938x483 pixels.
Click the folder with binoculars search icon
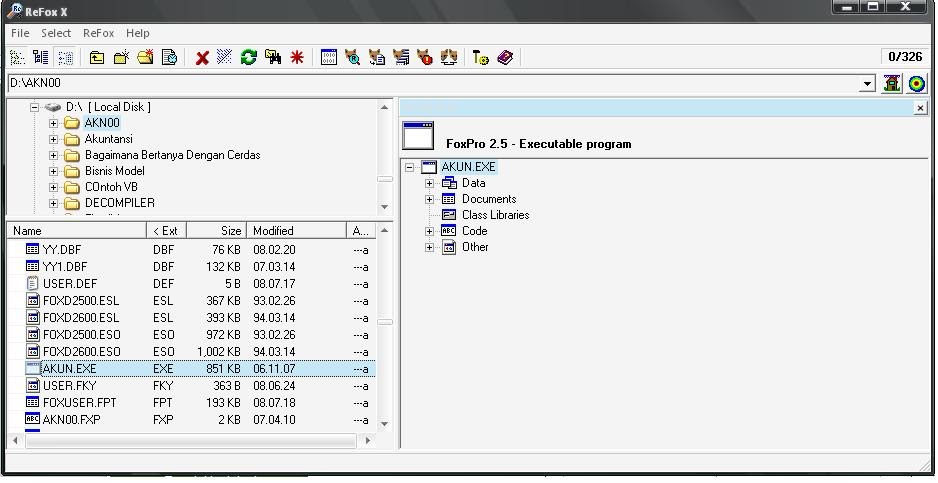(x=273, y=57)
